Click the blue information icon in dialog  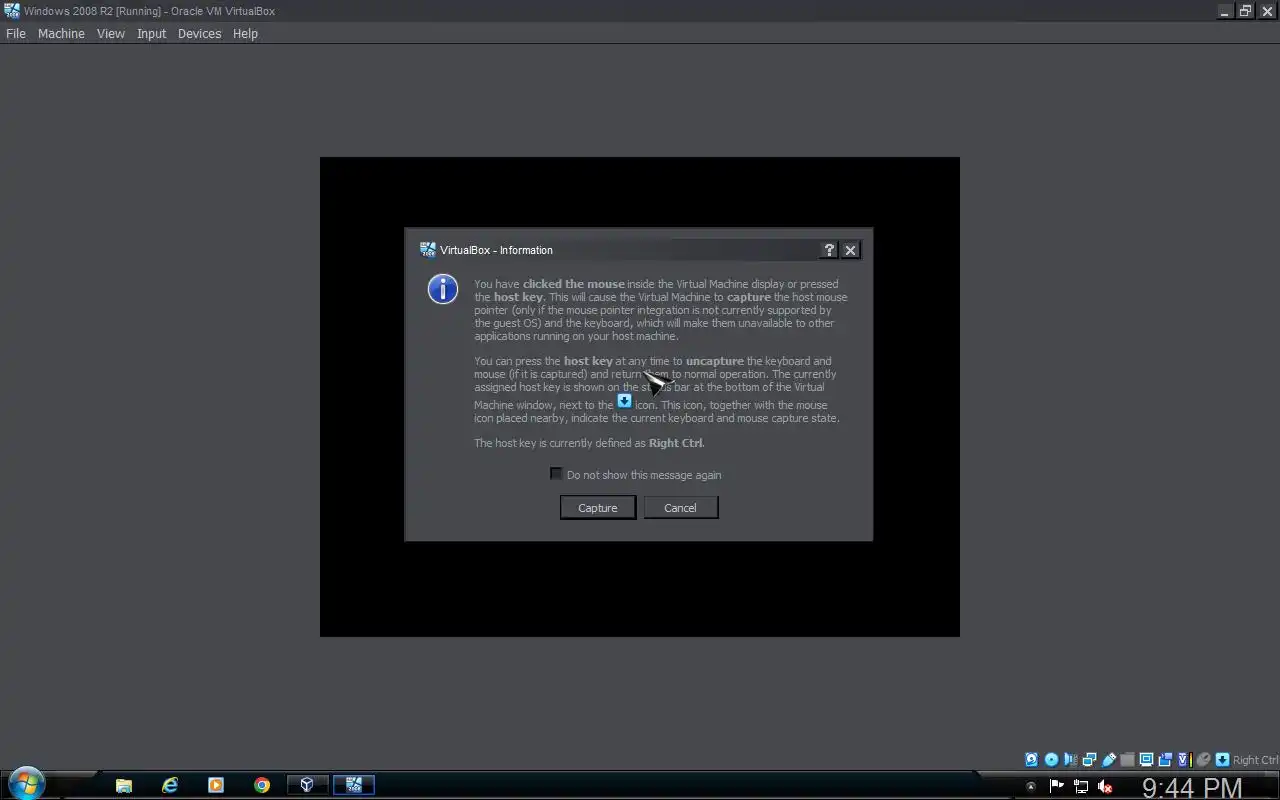[442, 289]
